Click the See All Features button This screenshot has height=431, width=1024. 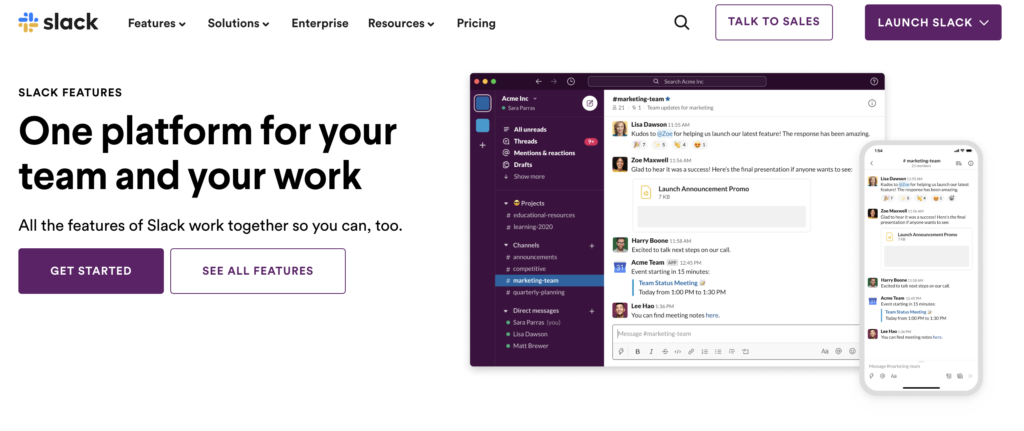258,271
